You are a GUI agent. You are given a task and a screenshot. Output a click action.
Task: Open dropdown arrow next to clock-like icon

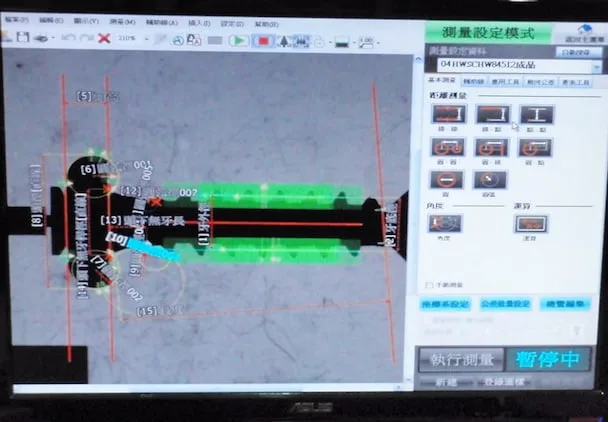(x=330, y=42)
